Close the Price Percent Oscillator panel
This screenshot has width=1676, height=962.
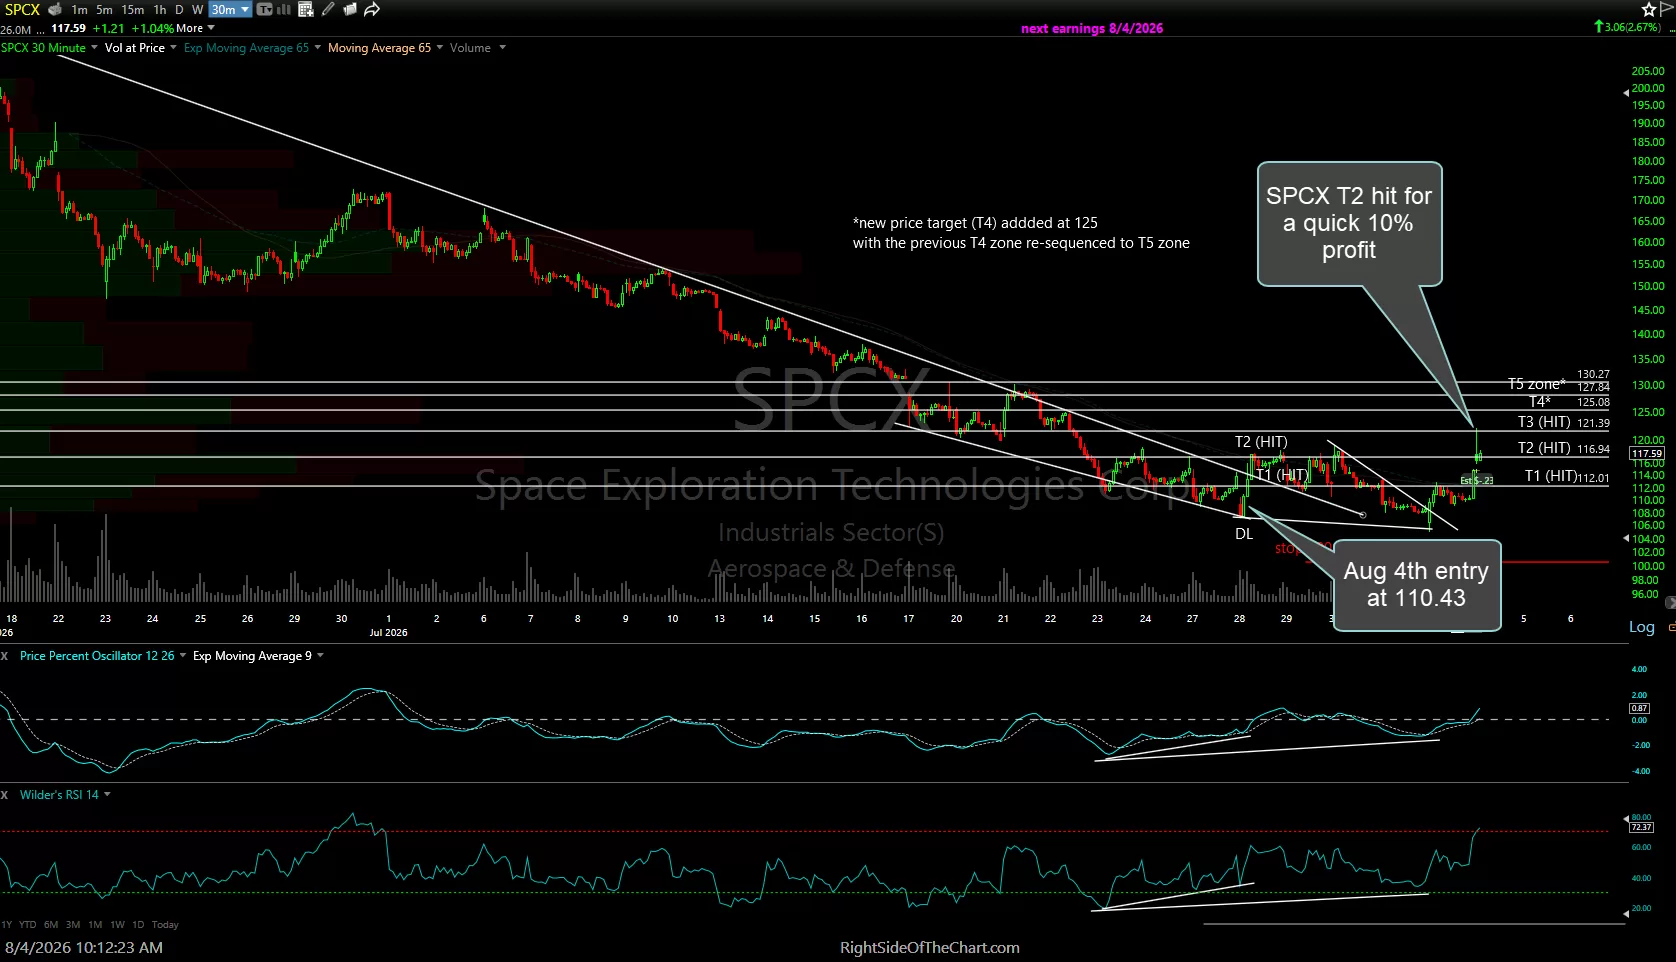5,656
